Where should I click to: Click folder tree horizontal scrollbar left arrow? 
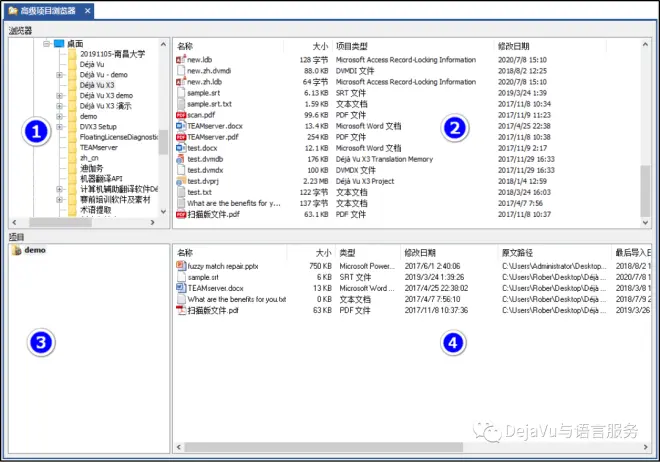point(14,222)
